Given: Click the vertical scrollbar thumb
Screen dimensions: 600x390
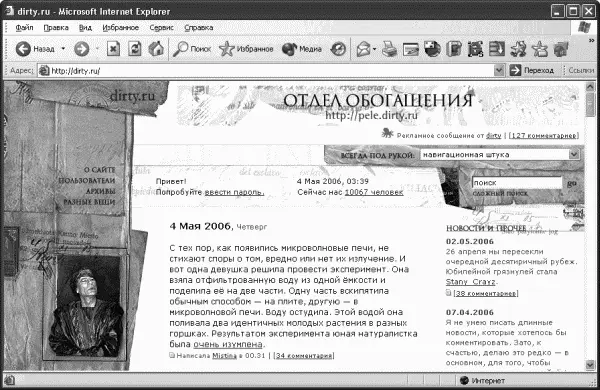Looking at the screenshot, I should point(590,104).
